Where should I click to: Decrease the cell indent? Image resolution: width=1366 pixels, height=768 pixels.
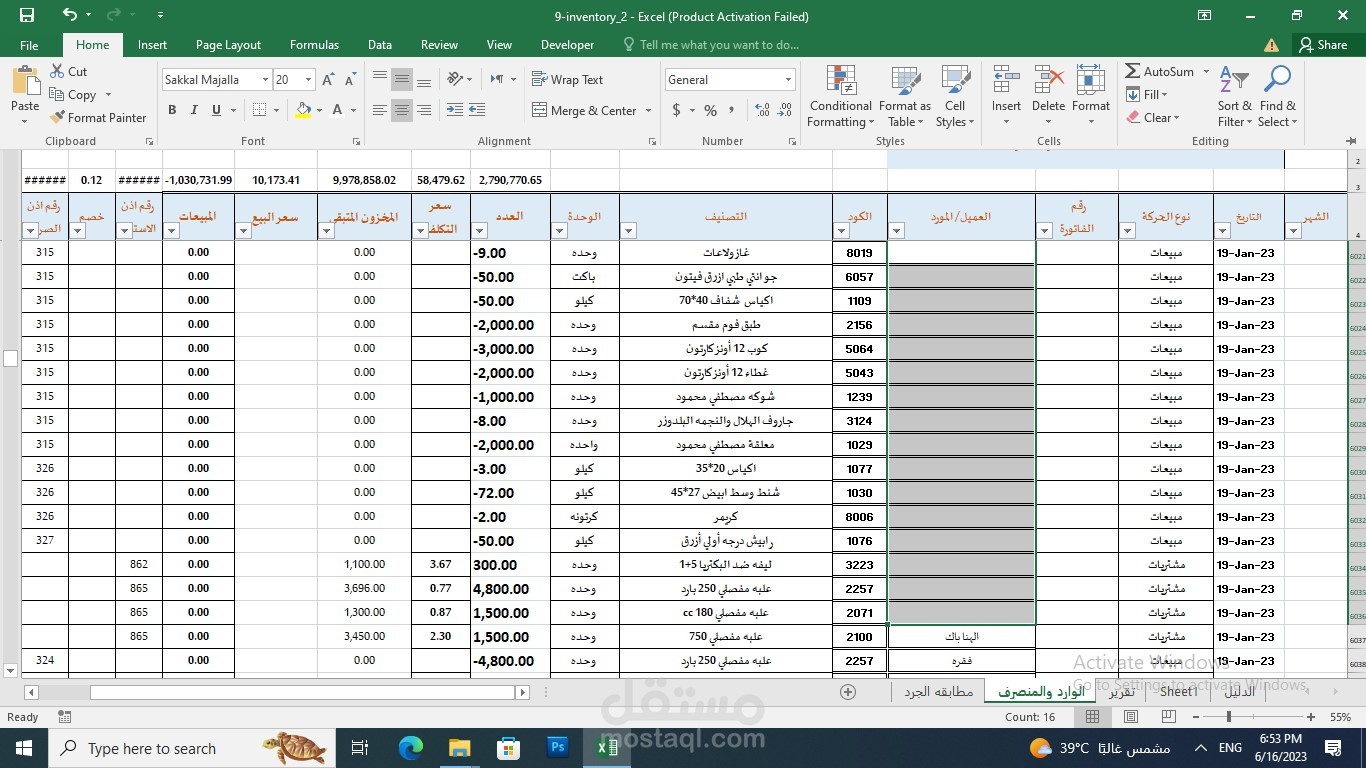coord(455,110)
